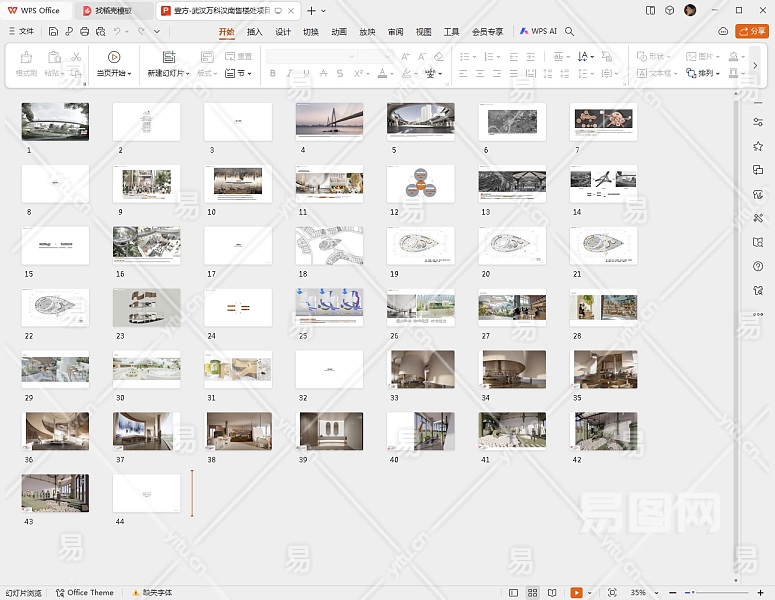Click the WPS AI button

538,32
